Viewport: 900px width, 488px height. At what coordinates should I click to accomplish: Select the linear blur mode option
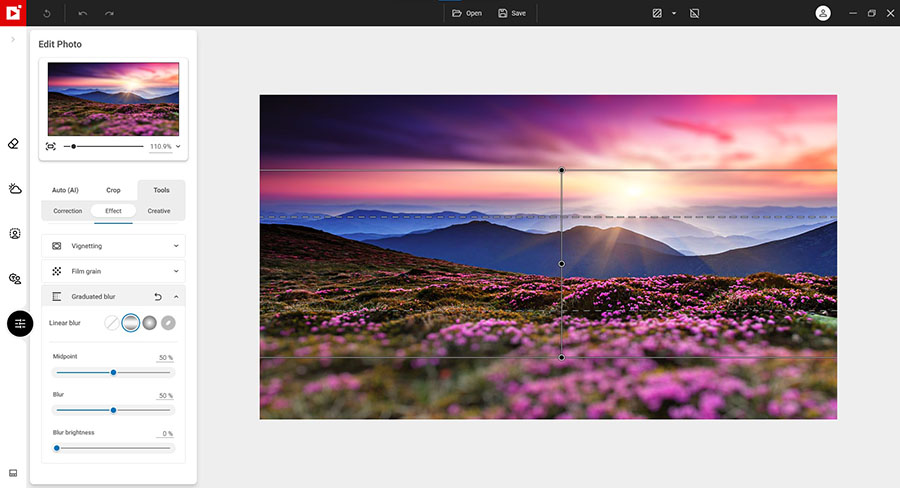(130, 322)
